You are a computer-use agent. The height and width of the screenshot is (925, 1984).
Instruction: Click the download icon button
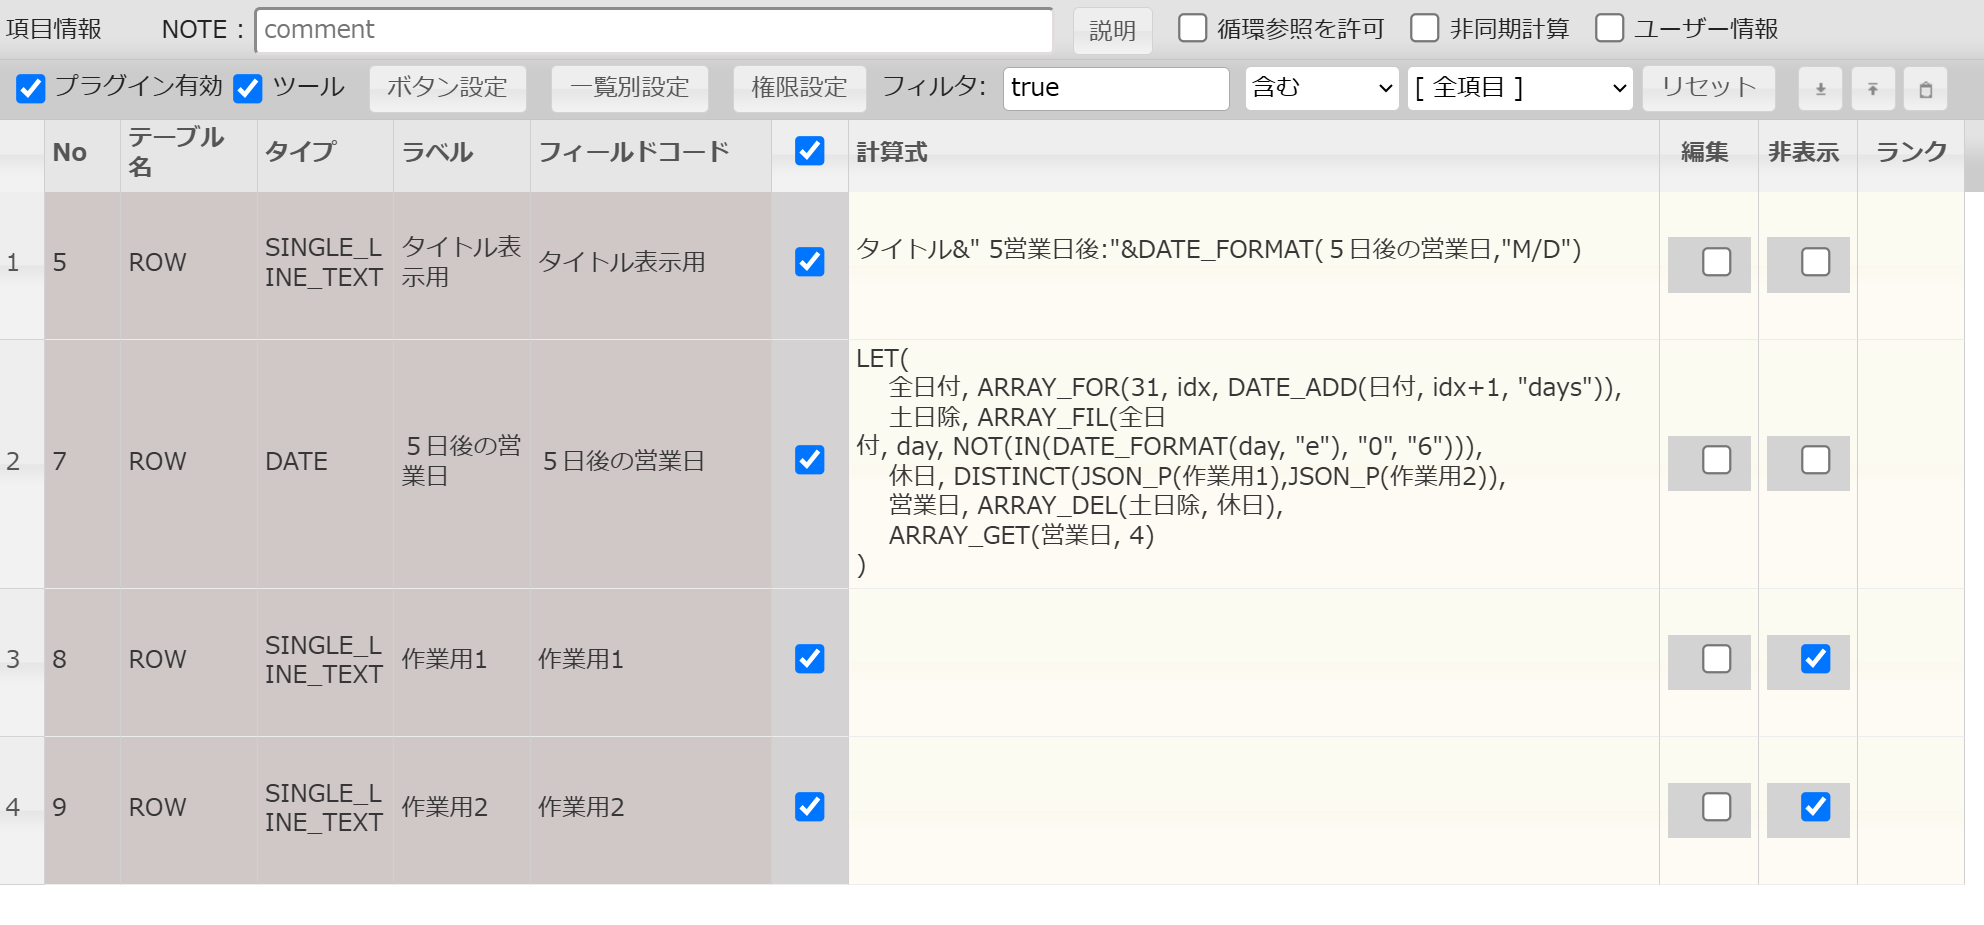click(x=1820, y=89)
